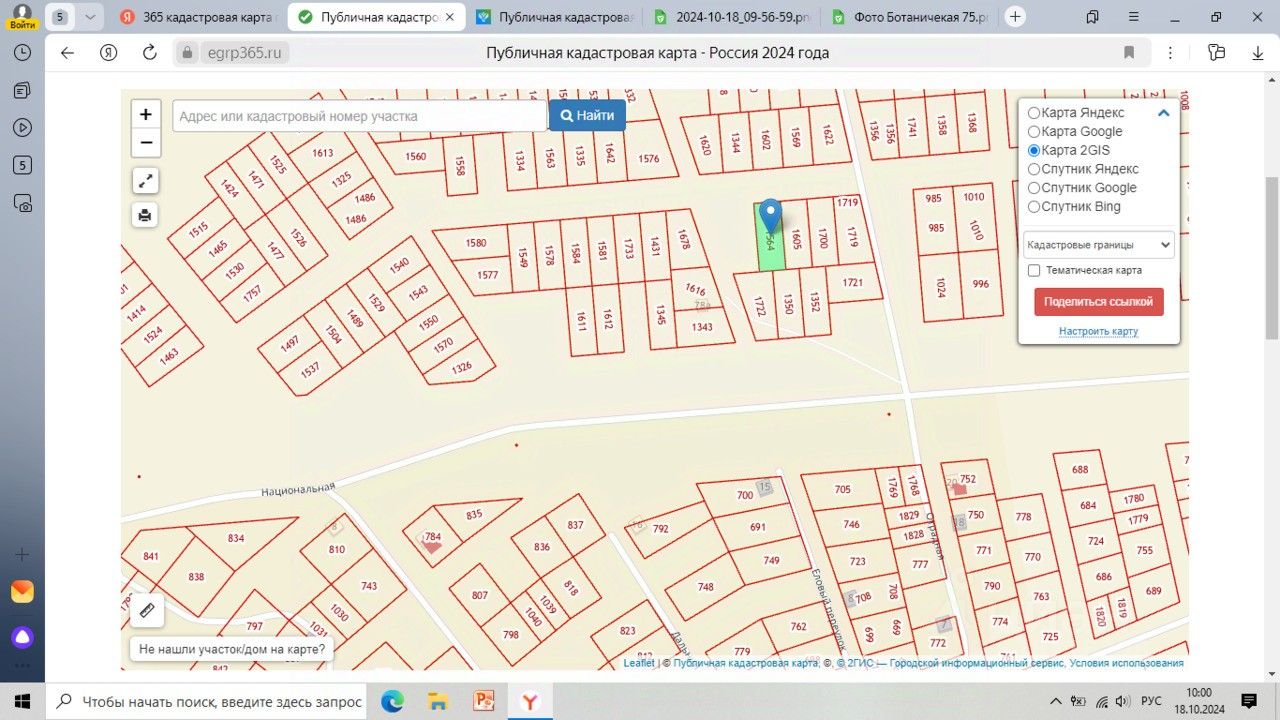Enable the Тематическая карта checkbox

point(1034,270)
